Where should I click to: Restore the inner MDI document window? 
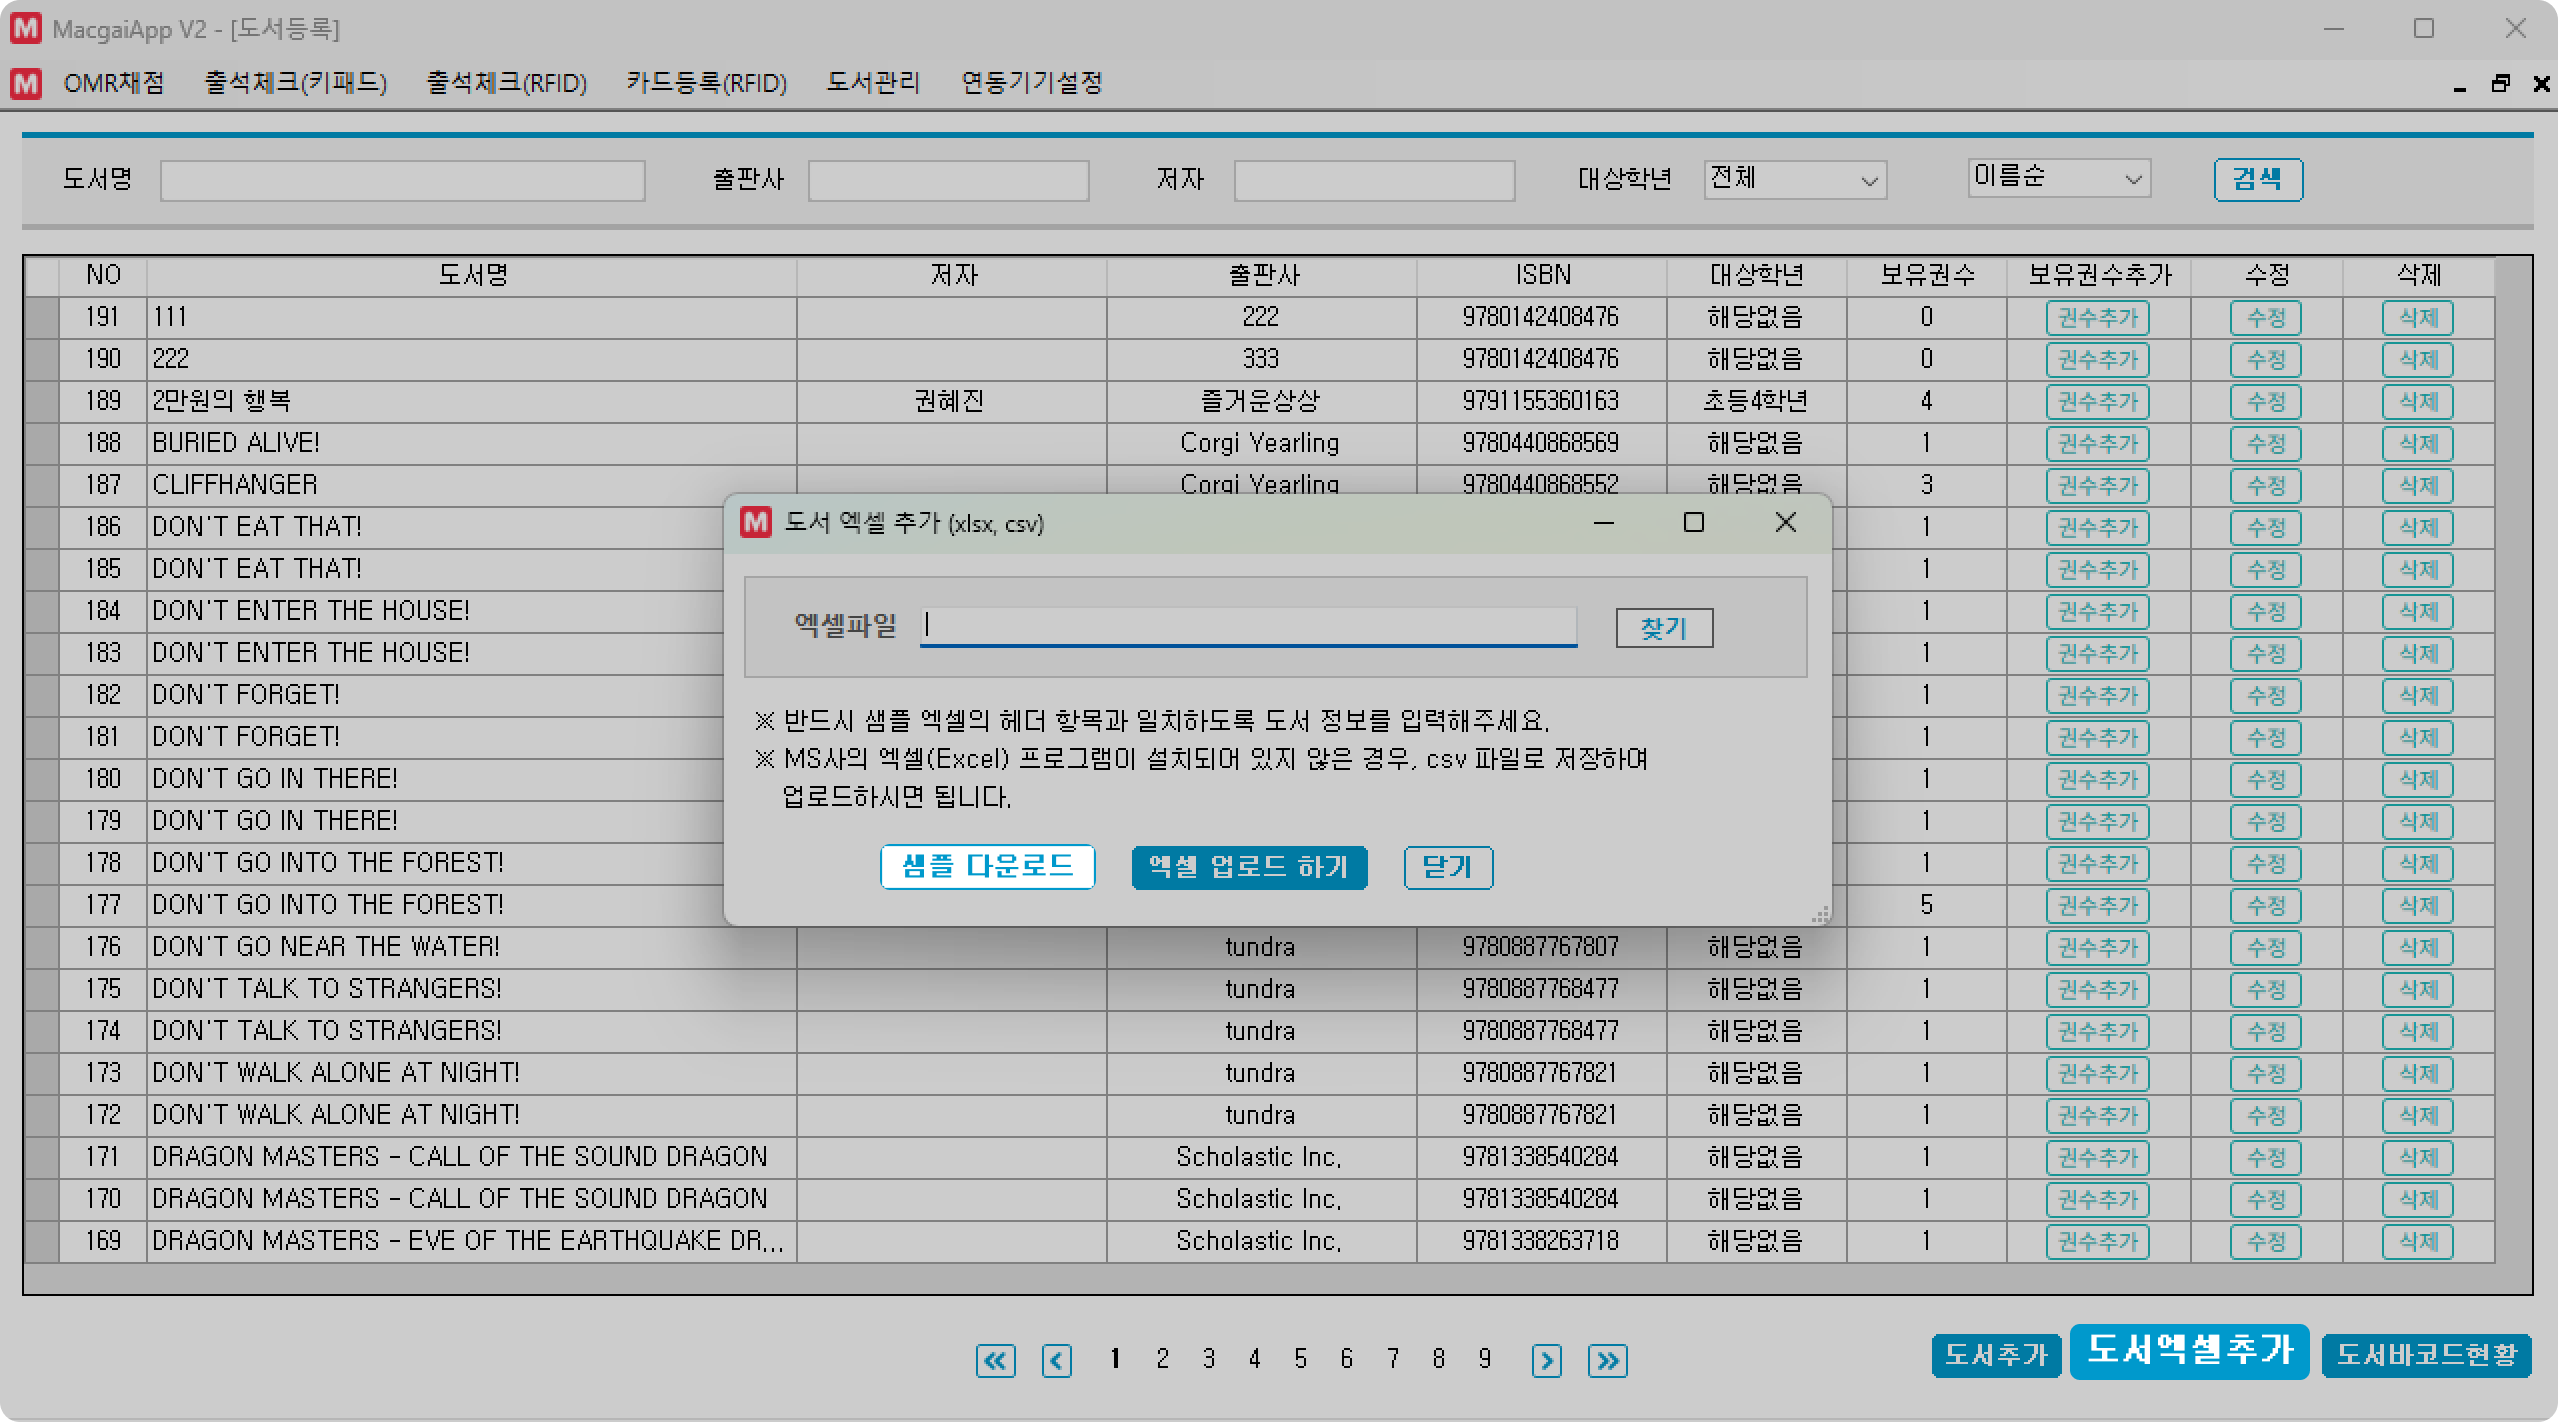click(2500, 84)
